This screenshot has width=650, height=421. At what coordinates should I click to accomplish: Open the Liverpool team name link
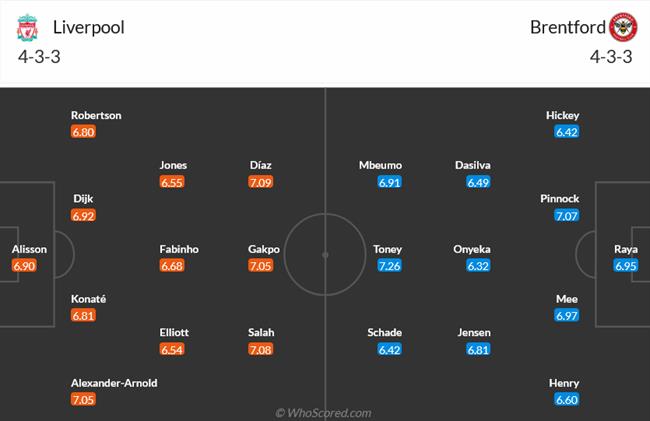(90, 27)
